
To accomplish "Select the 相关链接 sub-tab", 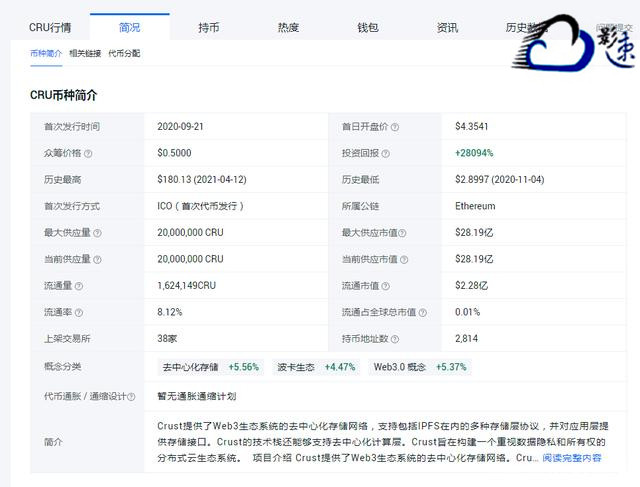I will [x=85, y=53].
